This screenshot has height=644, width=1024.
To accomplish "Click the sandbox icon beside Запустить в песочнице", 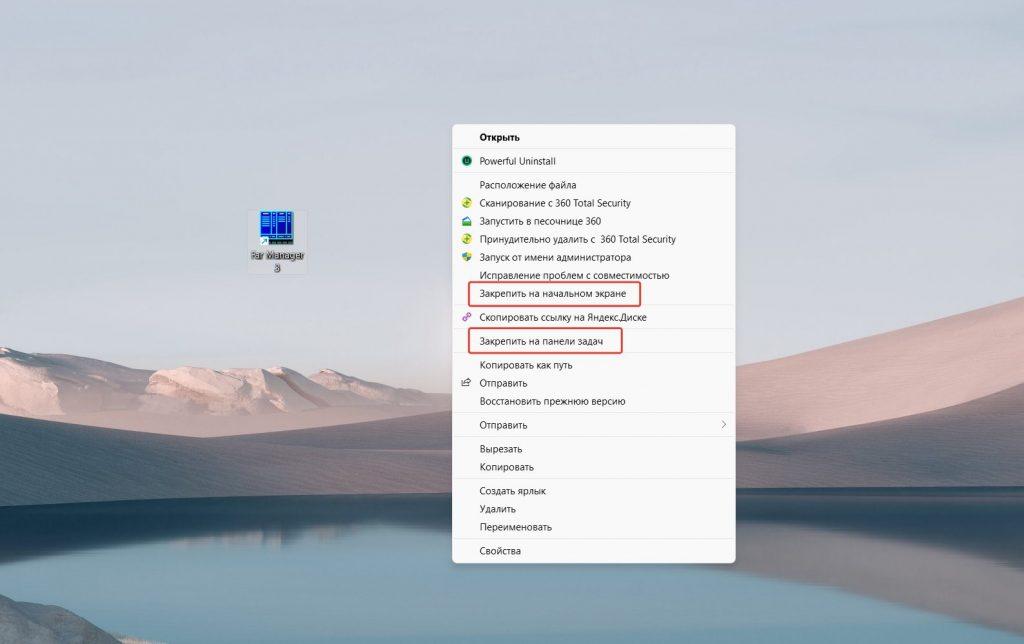I will (x=466, y=221).
